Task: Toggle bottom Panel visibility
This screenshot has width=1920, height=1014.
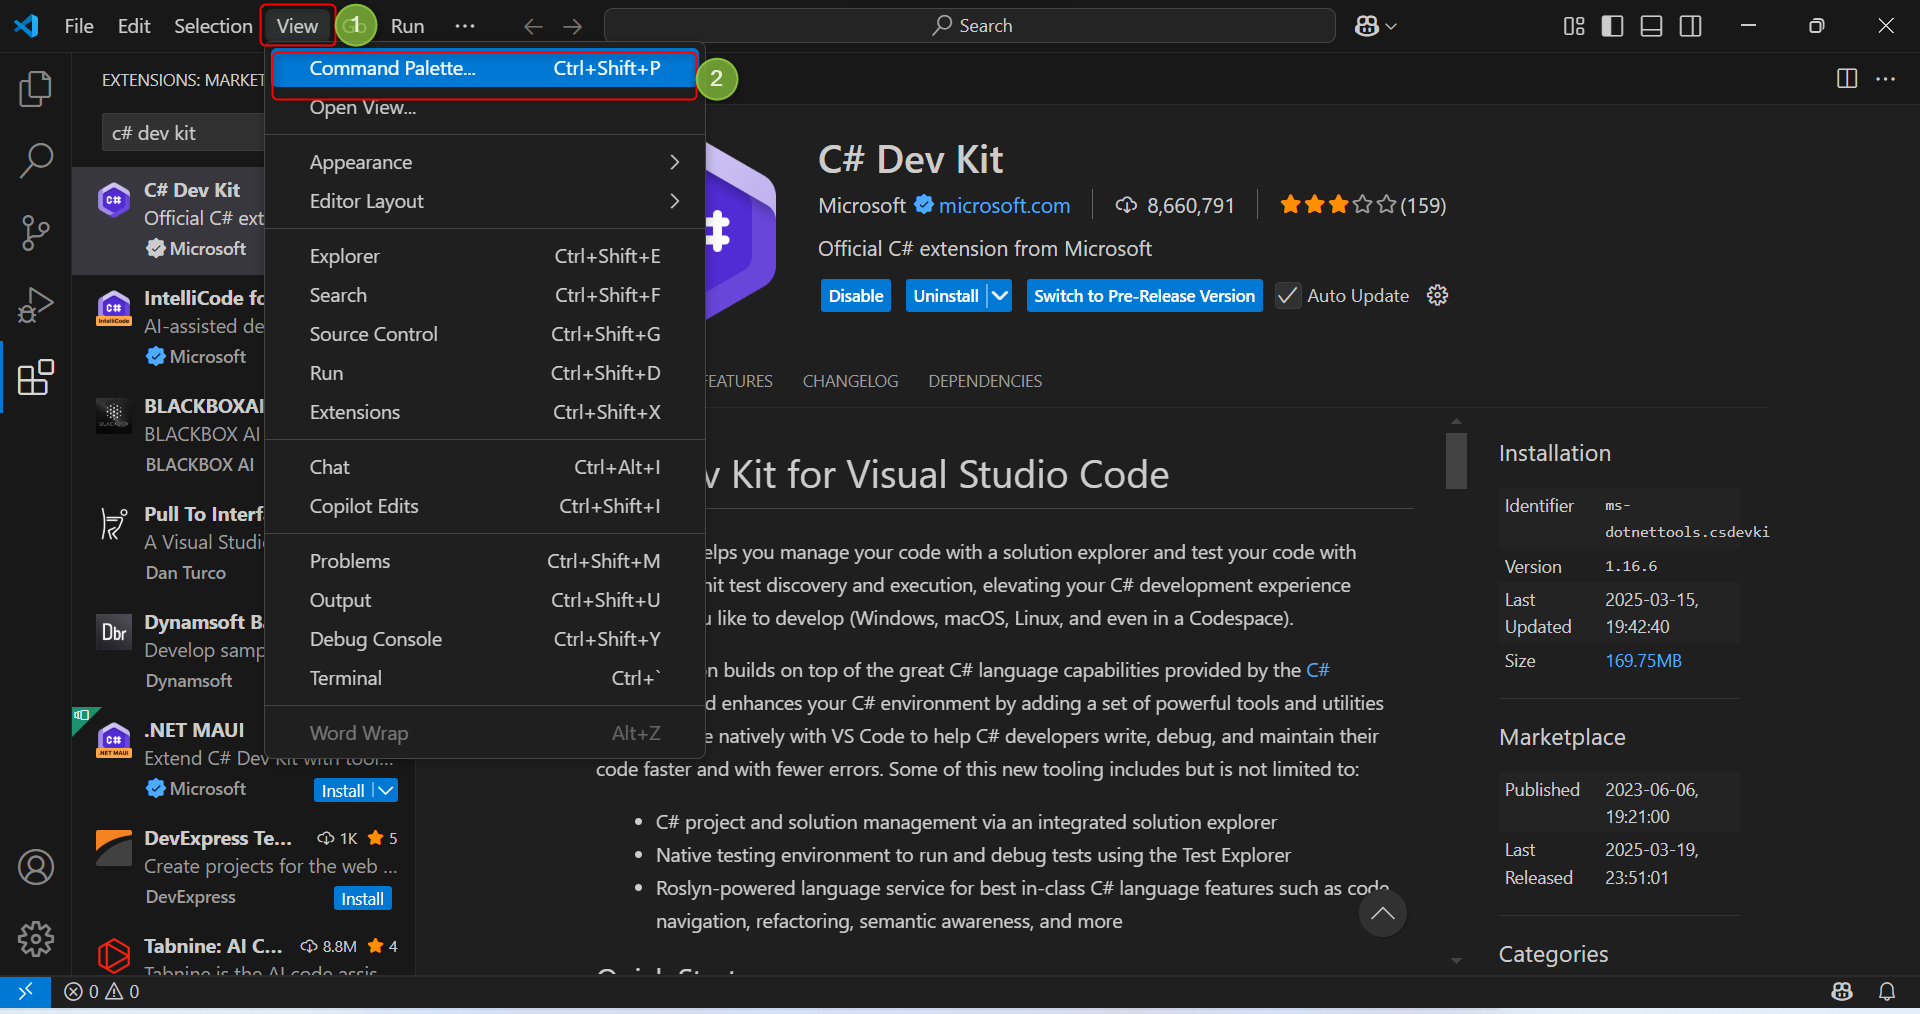Action: [1651, 26]
